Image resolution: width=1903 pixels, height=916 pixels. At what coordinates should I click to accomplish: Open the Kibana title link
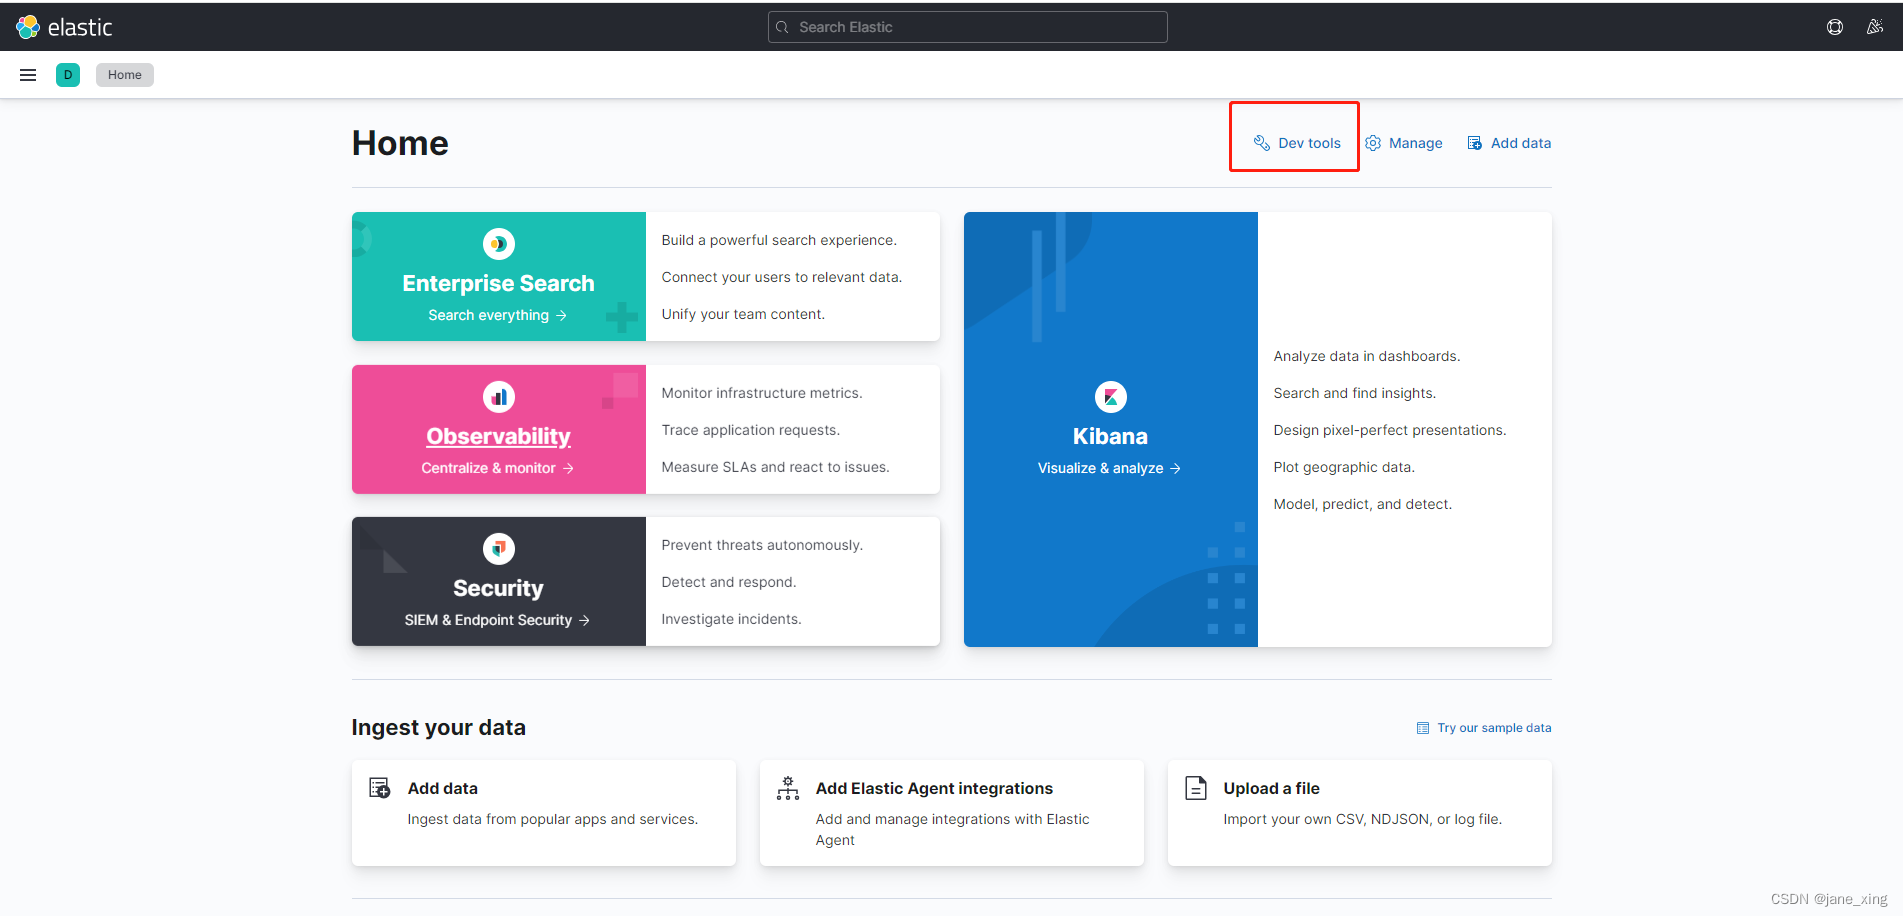click(1111, 437)
